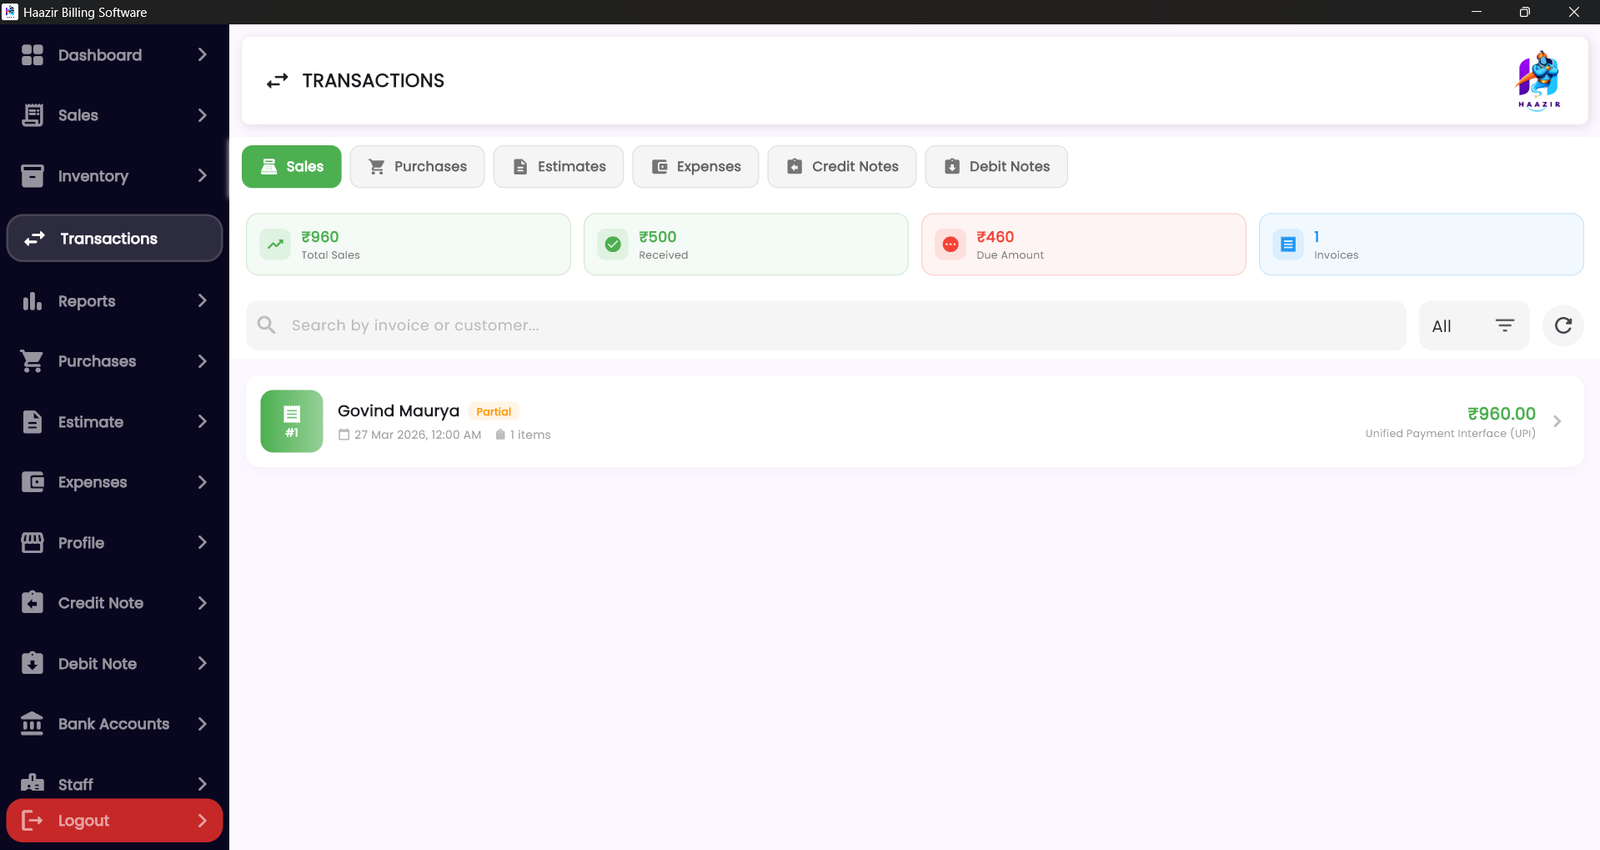
Task: Open the Estimate menu in sidebar
Action: 90,422
